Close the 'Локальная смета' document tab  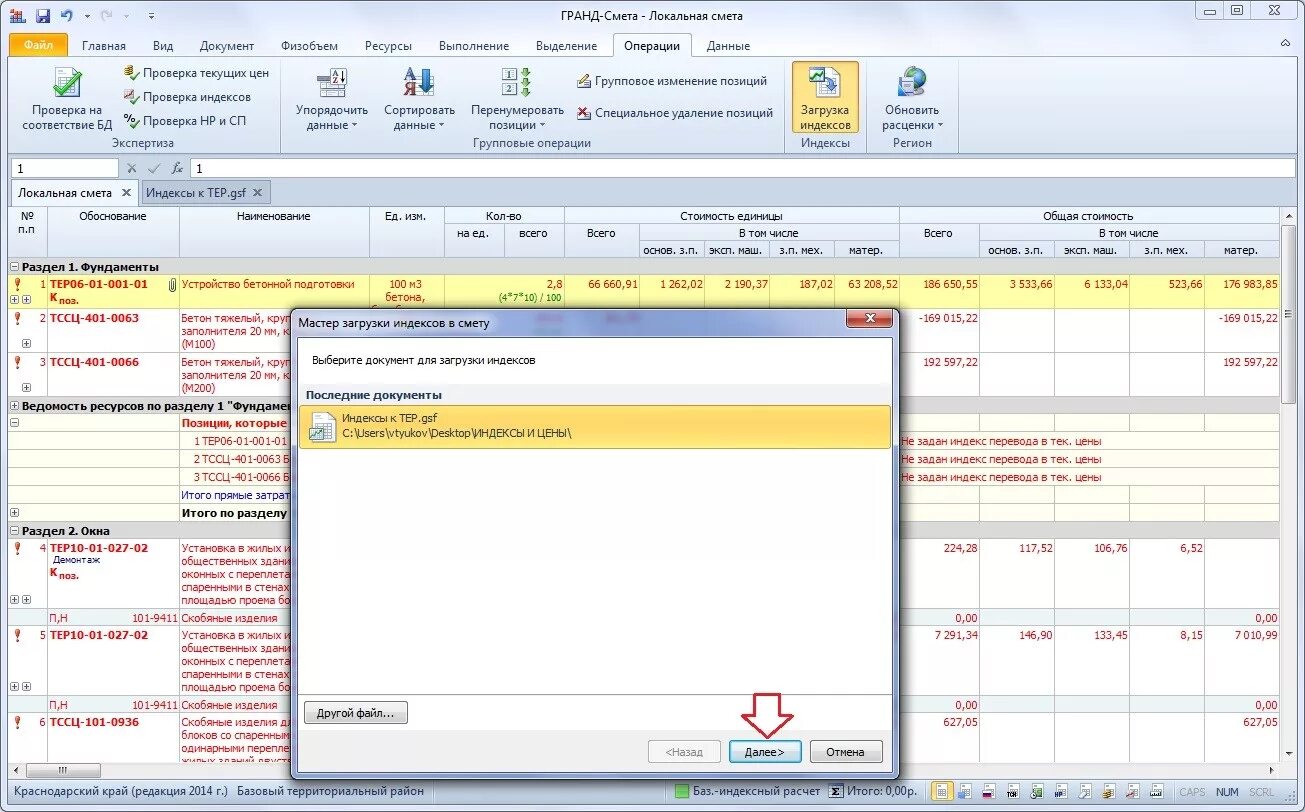point(126,192)
